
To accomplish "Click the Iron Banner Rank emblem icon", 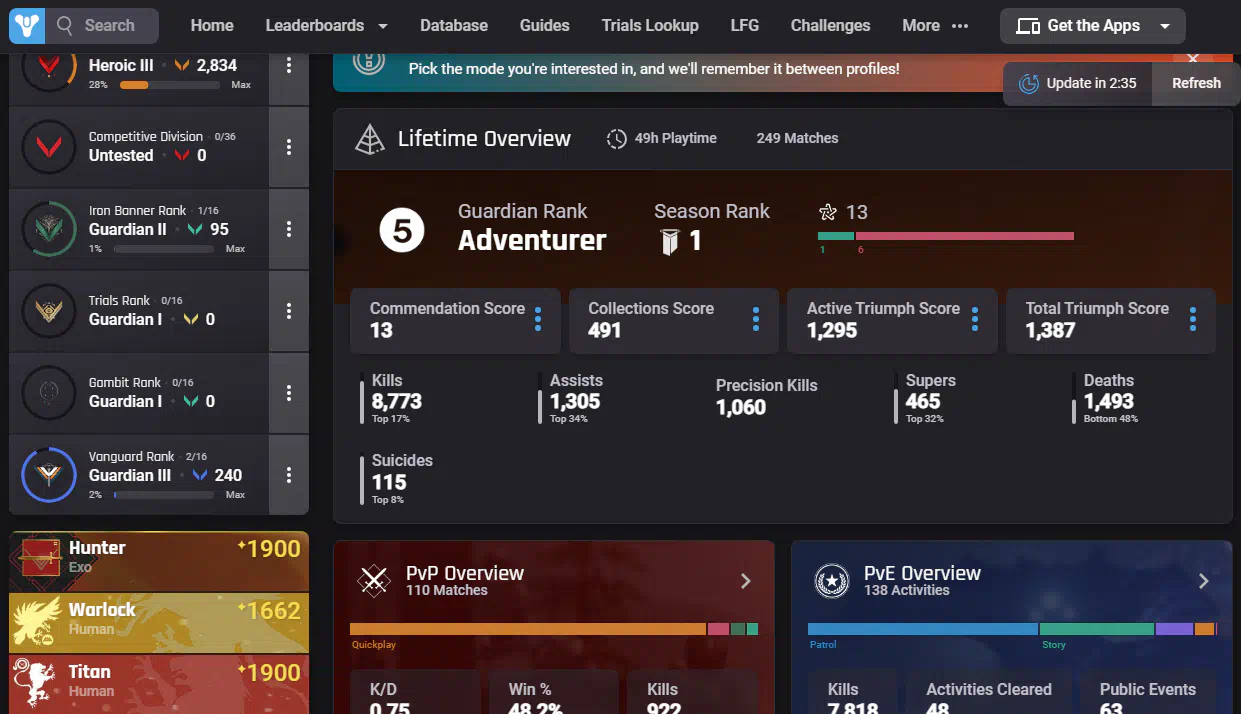I will 49,229.
